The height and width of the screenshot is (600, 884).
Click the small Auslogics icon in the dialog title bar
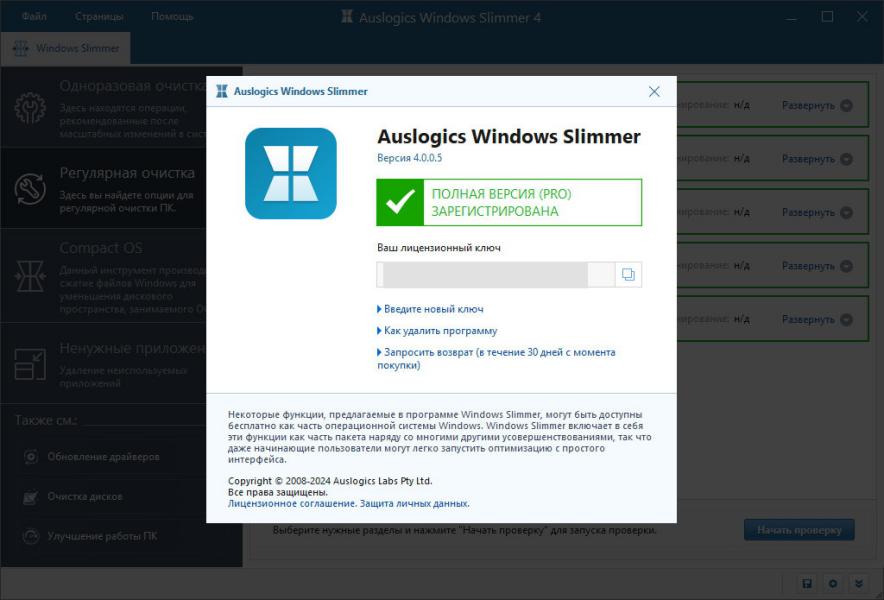click(222, 91)
